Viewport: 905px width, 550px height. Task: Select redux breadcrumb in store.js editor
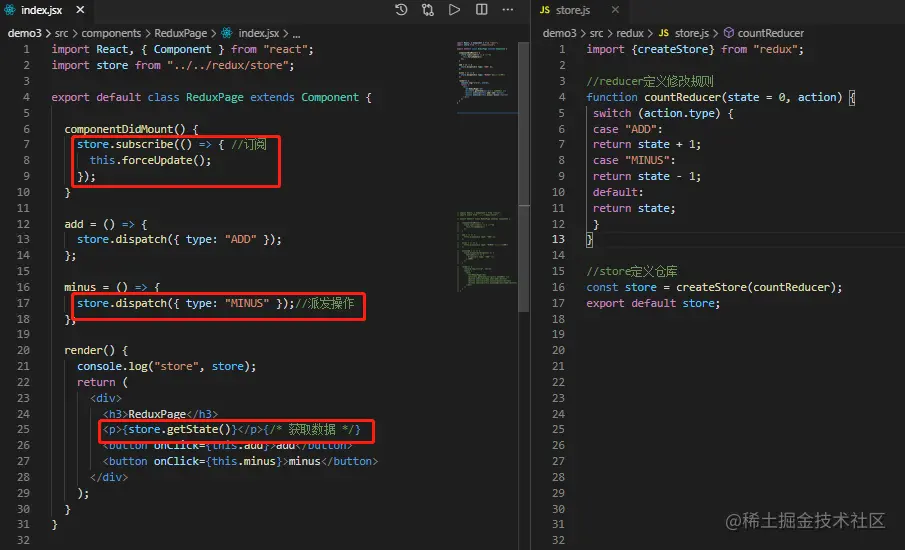point(630,33)
